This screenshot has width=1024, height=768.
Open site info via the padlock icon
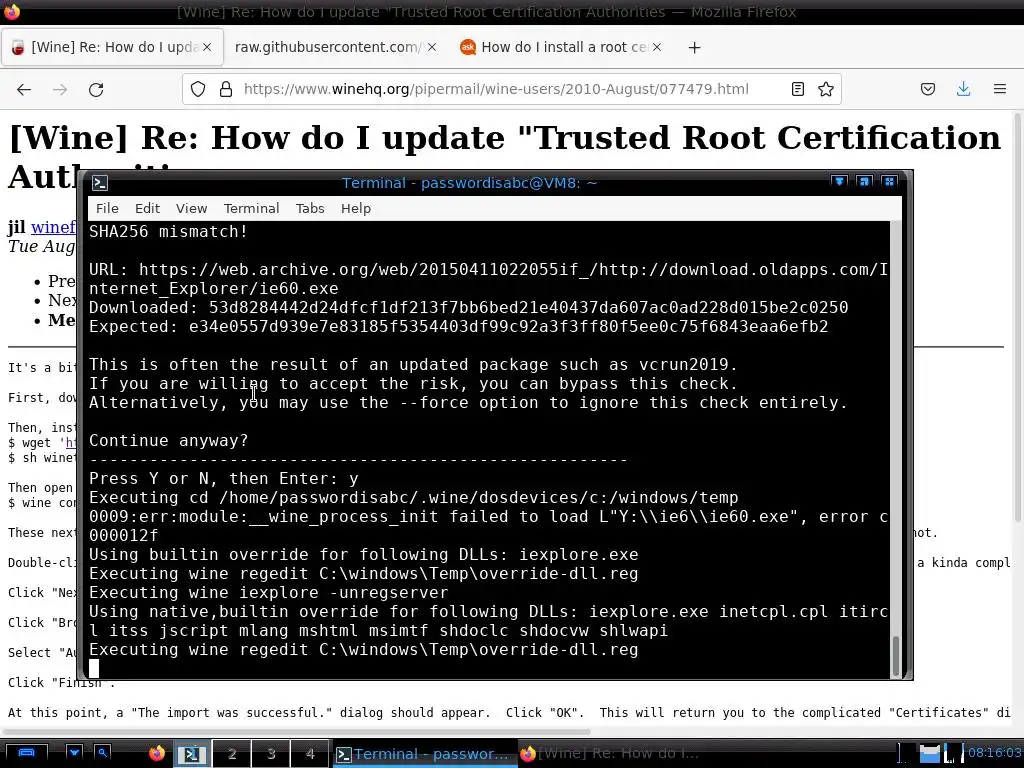coord(226,89)
